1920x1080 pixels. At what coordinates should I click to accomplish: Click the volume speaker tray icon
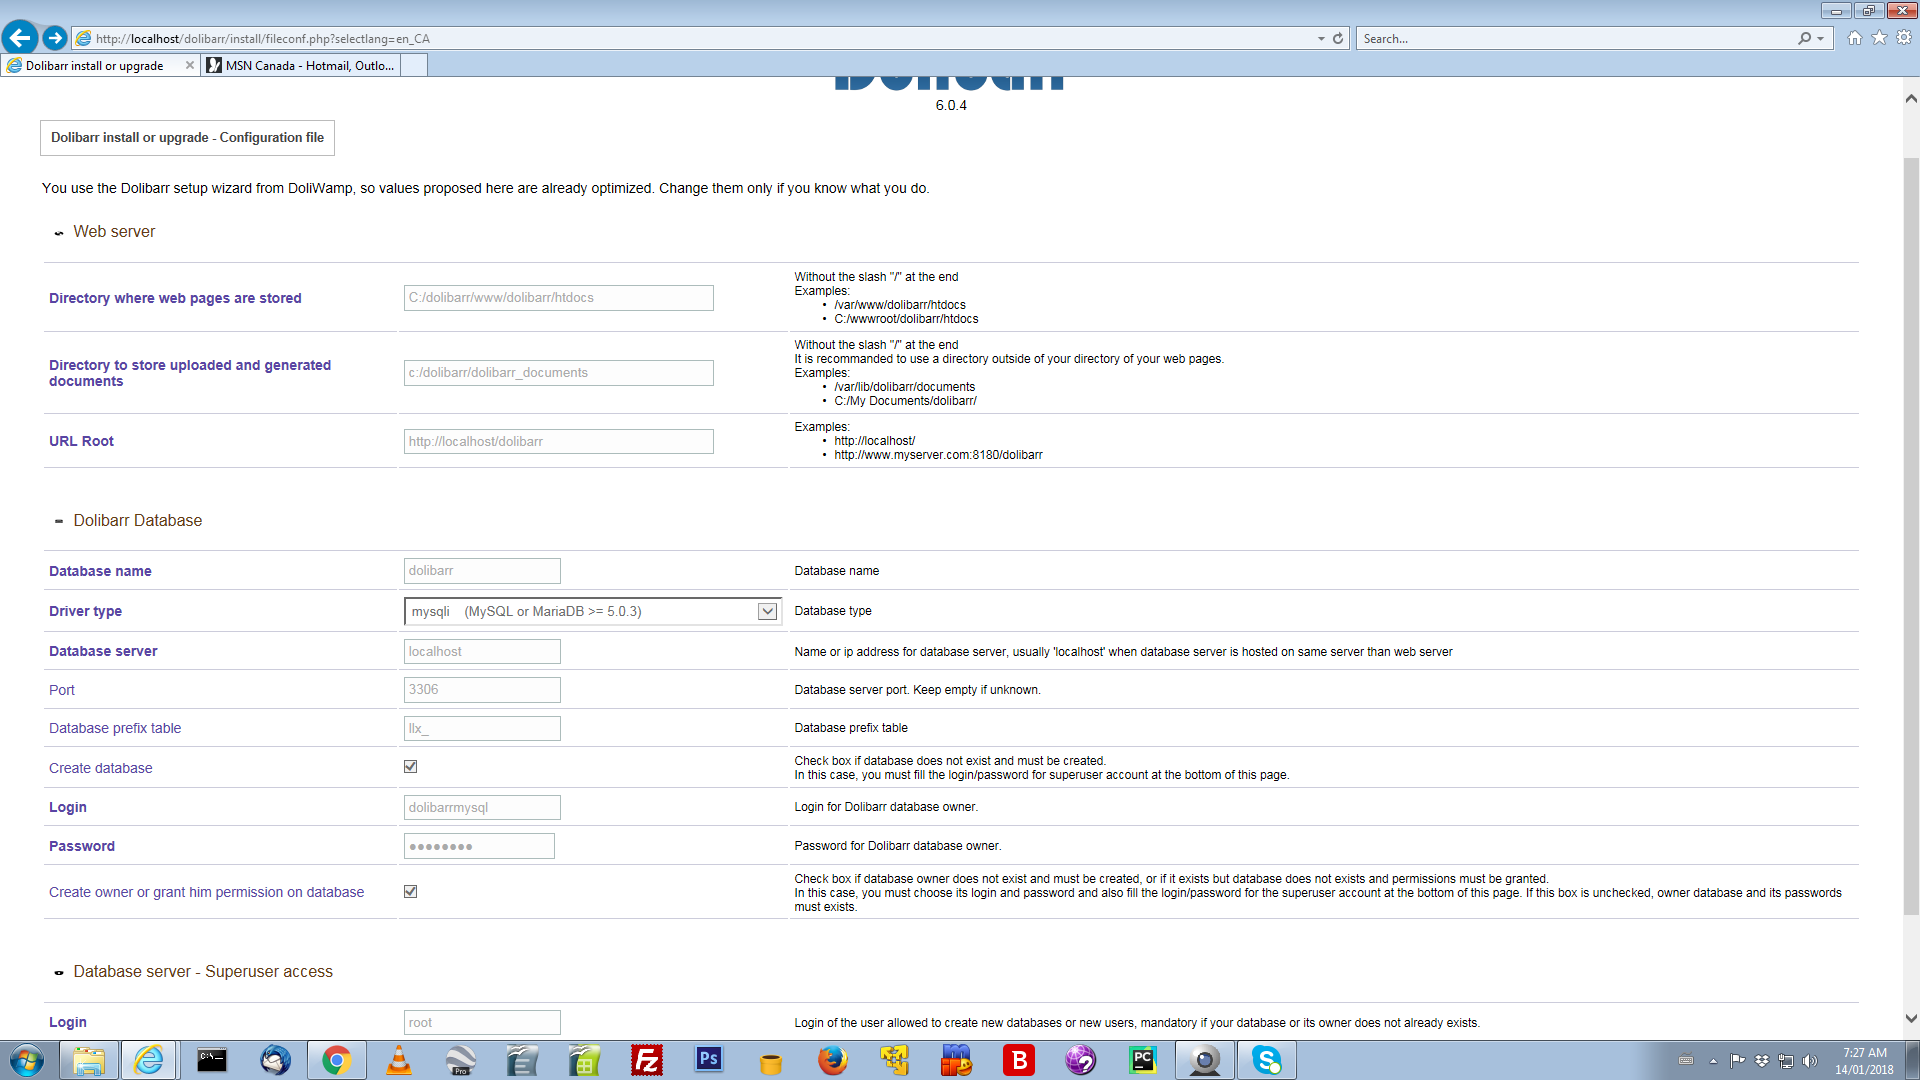(x=1810, y=1061)
